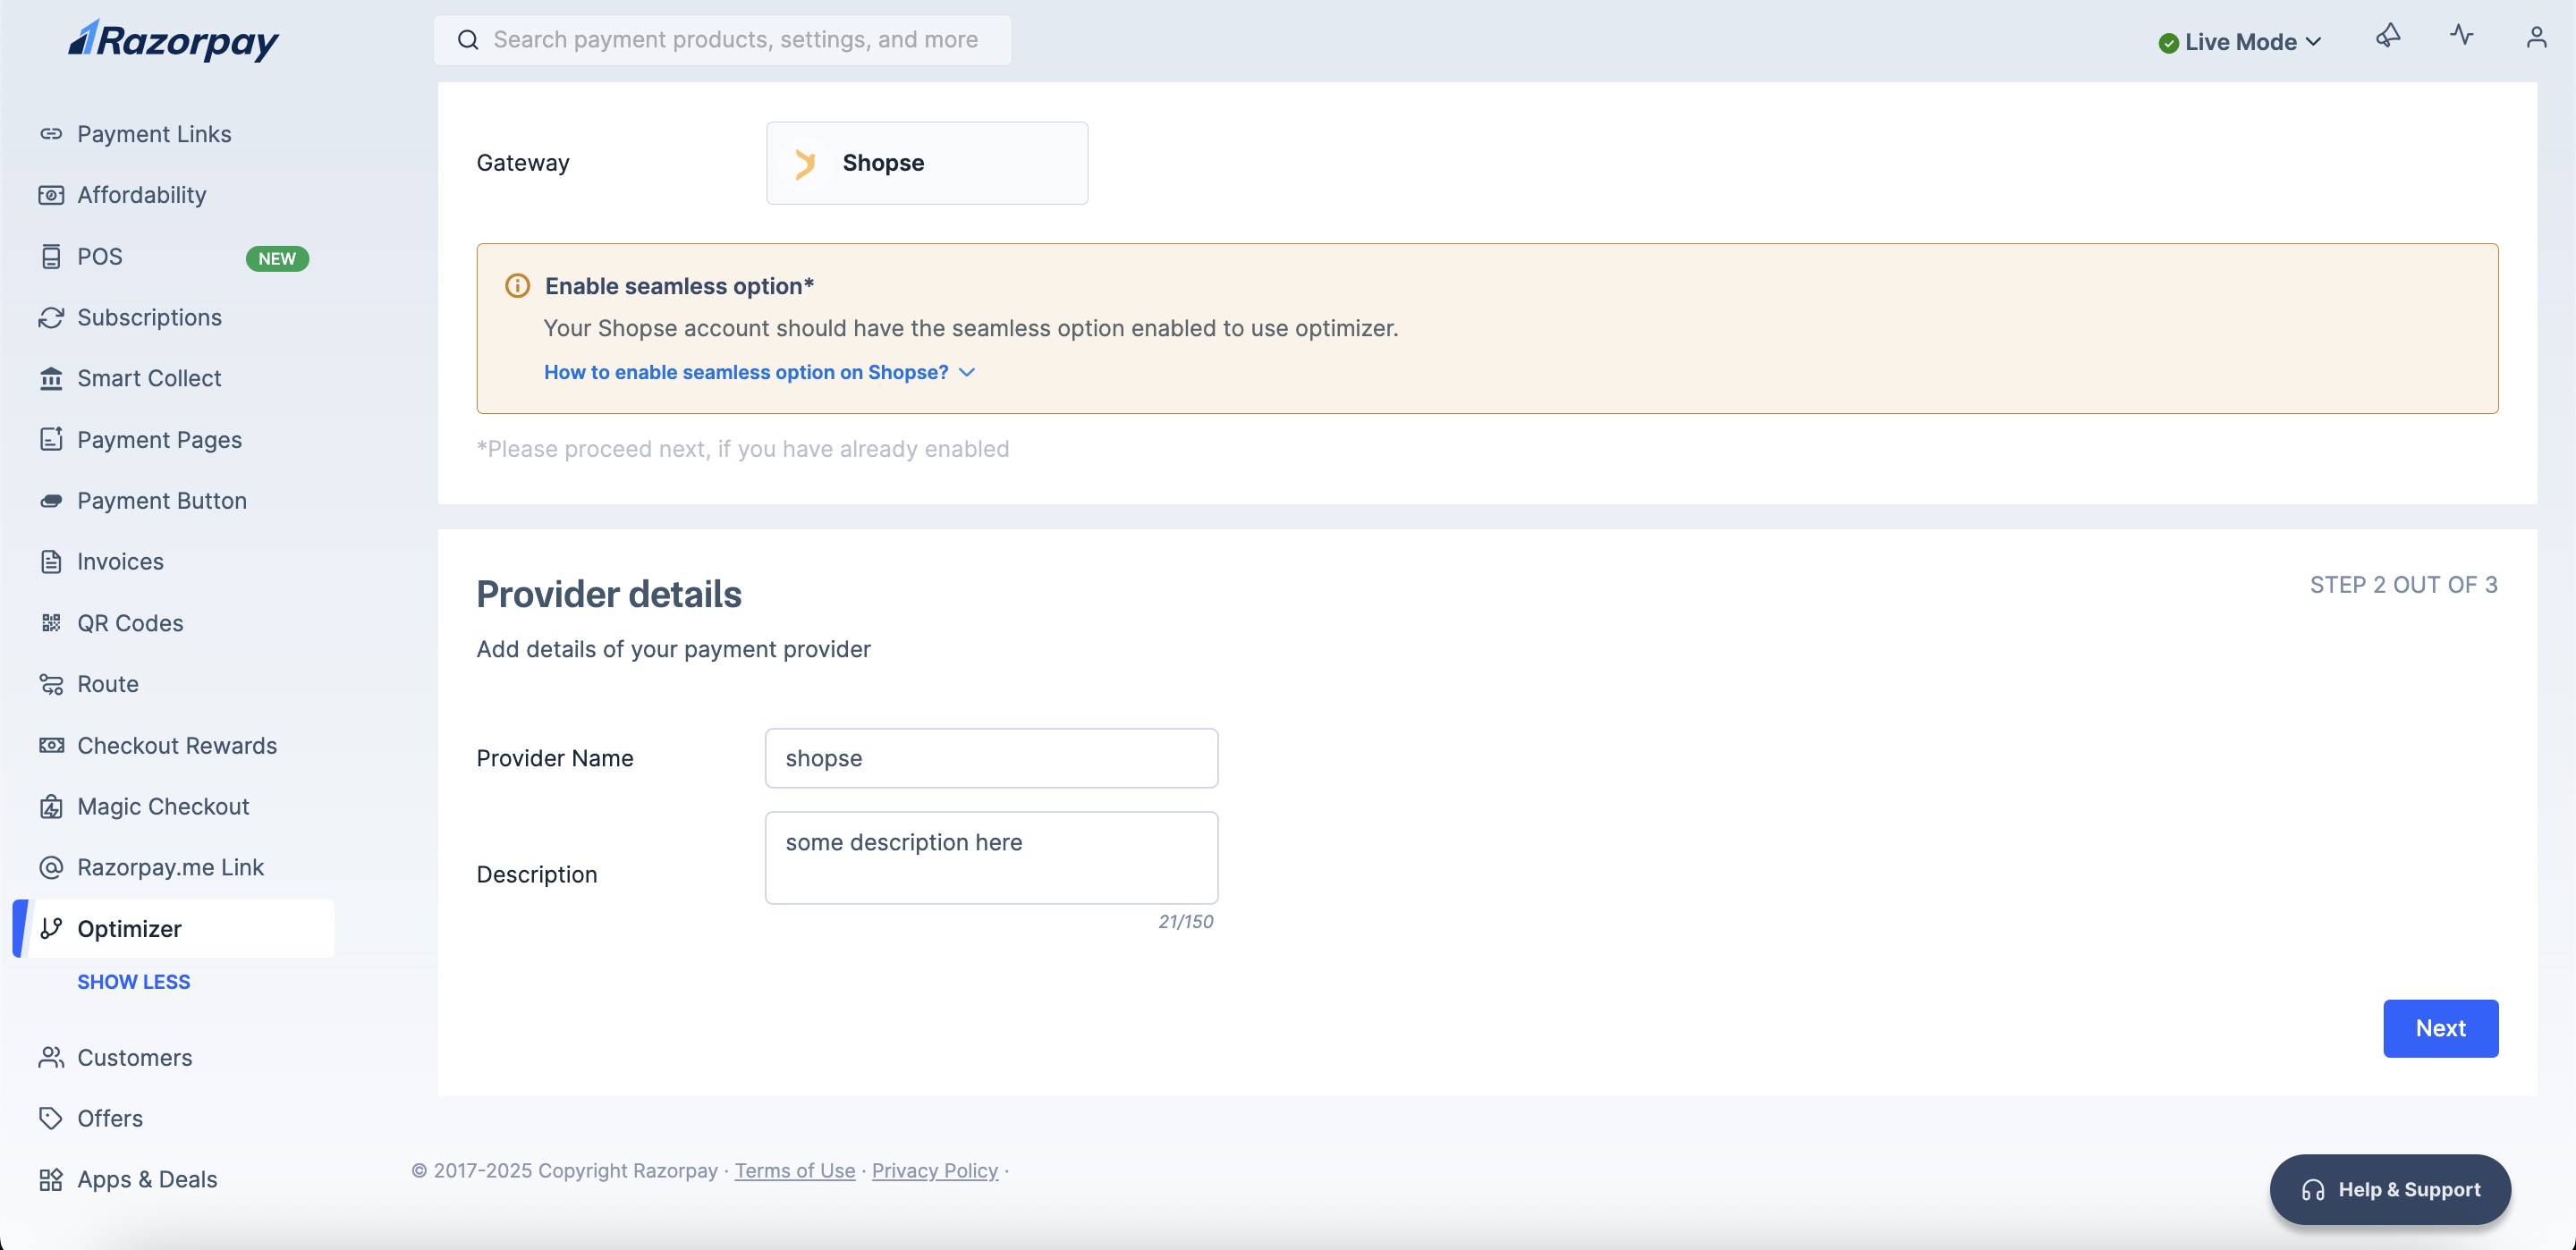The height and width of the screenshot is (1250, 2576).
Task: Click the Shopse gateway field
Action: [927, 163]
